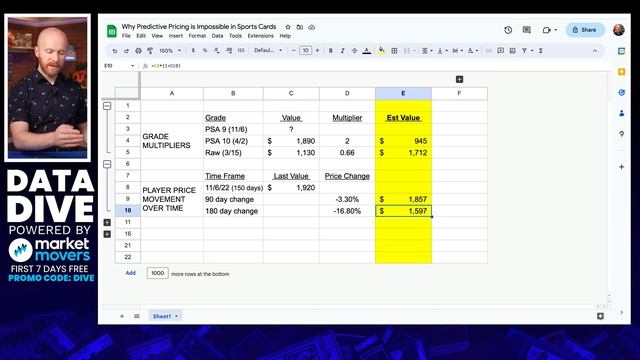Open the zoom 150% dropdown
The image size is (640, 360).
pyautogui.click(x=170, y=51)
